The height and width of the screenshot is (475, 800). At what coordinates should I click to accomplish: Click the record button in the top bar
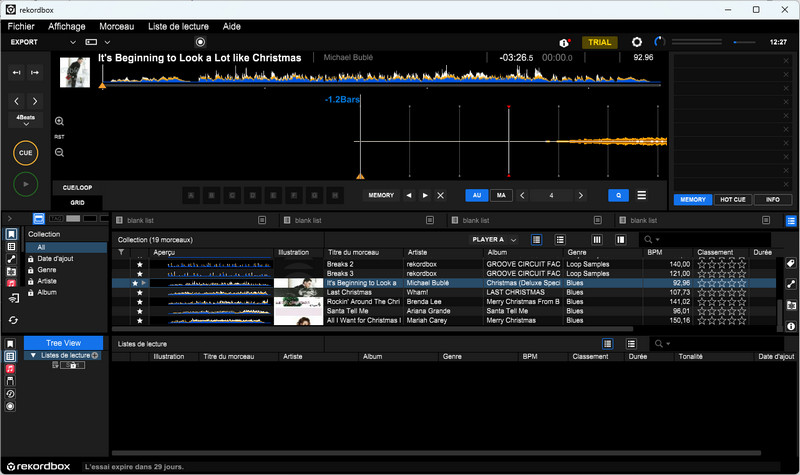(201, 42)
